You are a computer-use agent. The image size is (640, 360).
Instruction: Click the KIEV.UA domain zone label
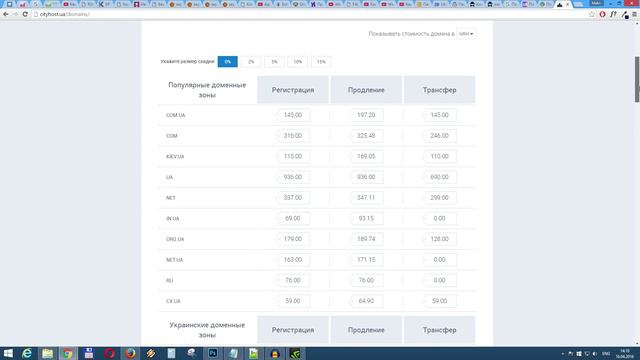(175, 156)
